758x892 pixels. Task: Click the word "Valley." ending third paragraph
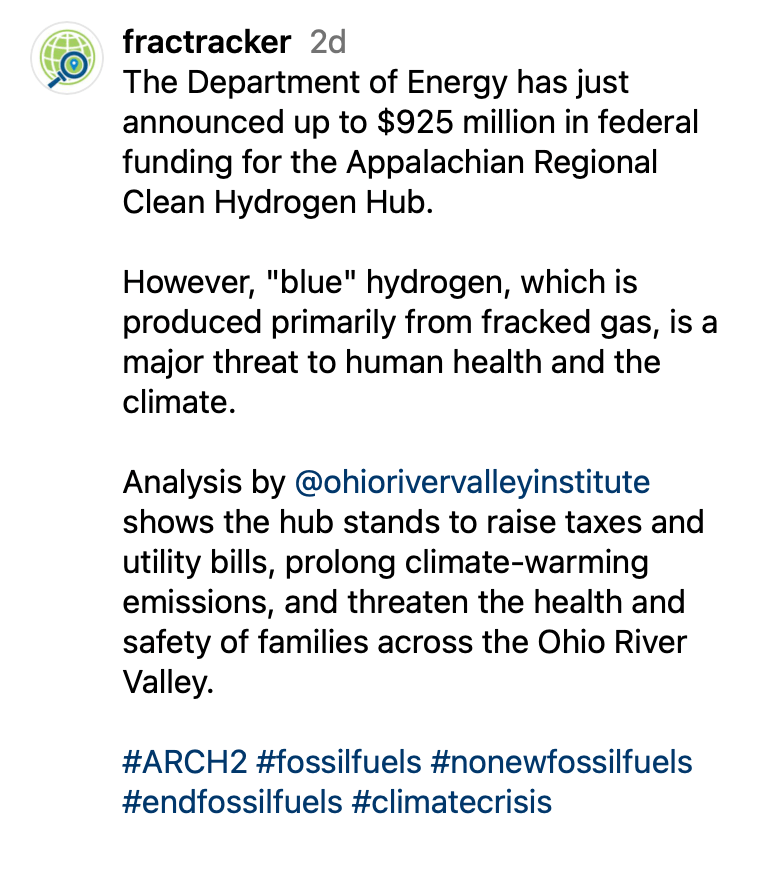(x=168, y=683)
